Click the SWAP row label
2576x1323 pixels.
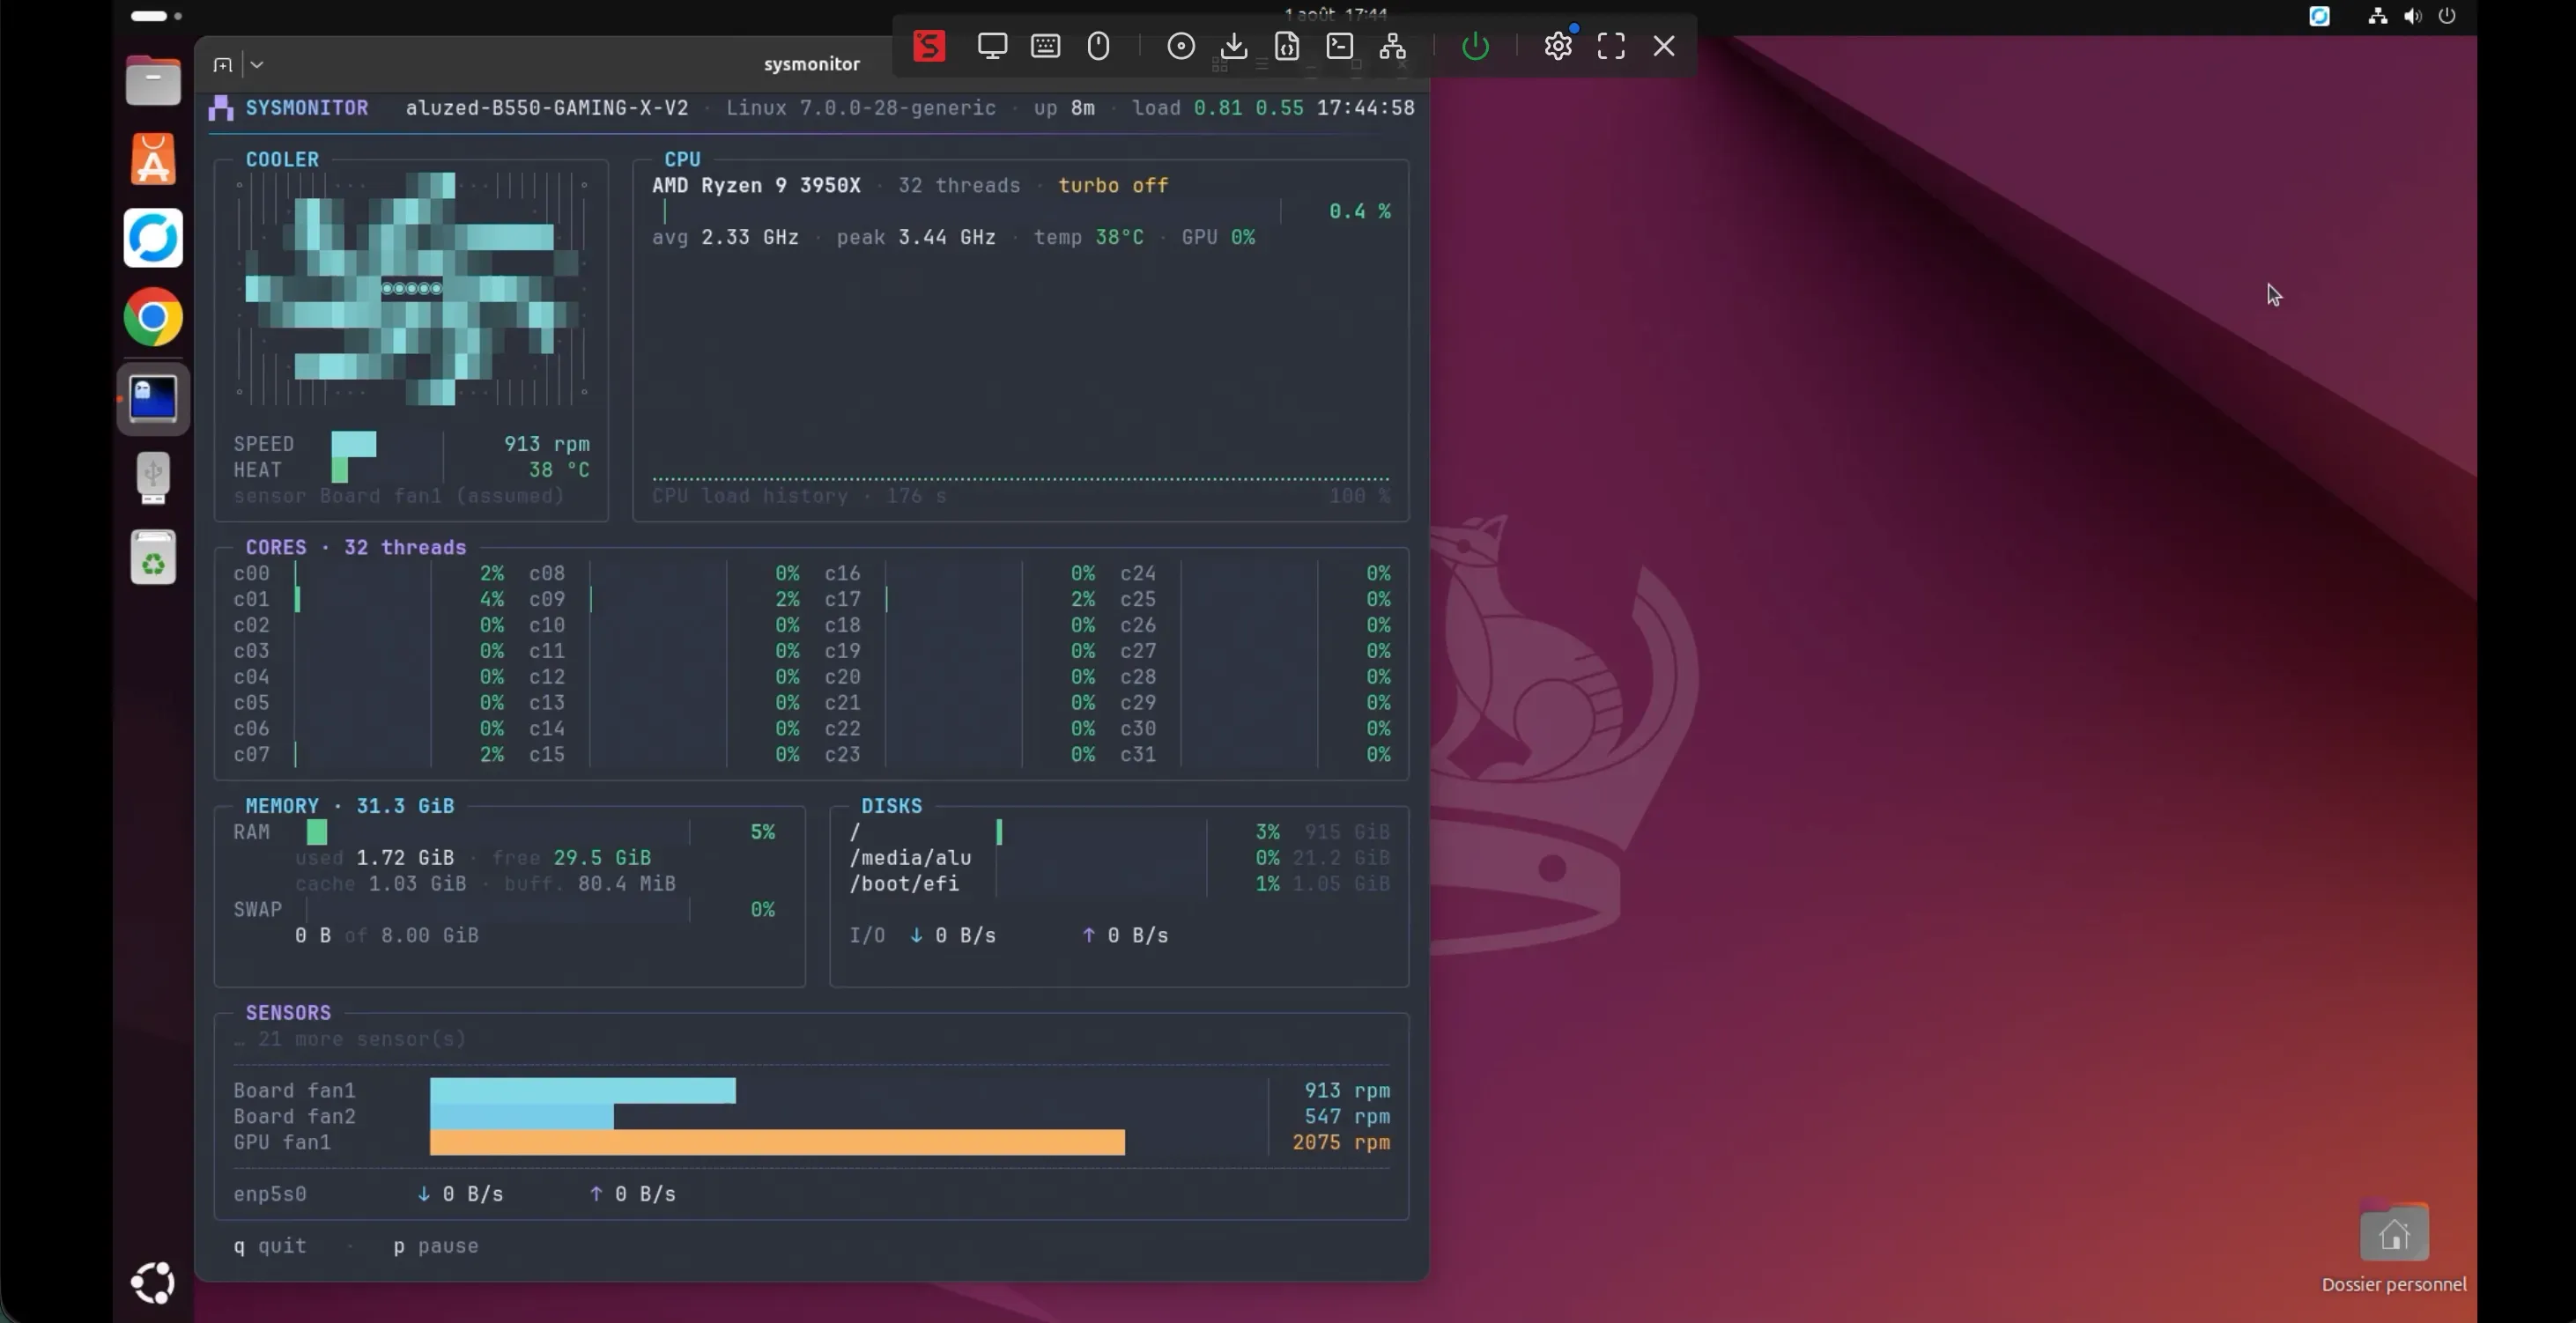257,910
